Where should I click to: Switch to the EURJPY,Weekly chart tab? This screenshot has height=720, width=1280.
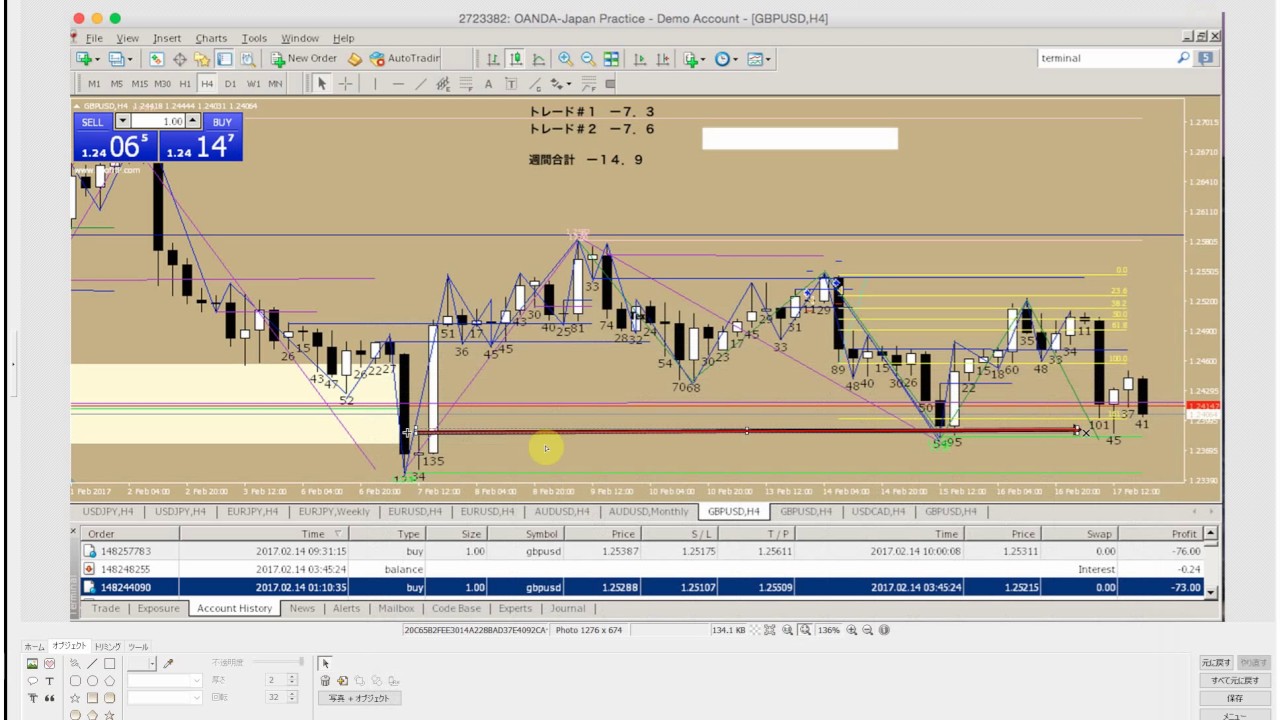point(334,511)
